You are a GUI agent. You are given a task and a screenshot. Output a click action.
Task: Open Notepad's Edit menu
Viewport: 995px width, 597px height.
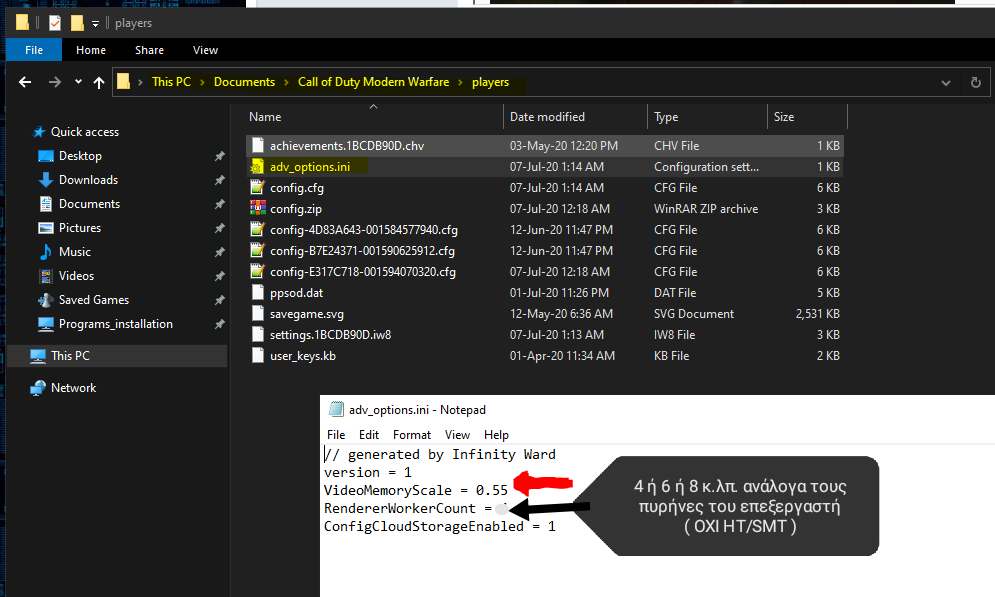point(369,435)
